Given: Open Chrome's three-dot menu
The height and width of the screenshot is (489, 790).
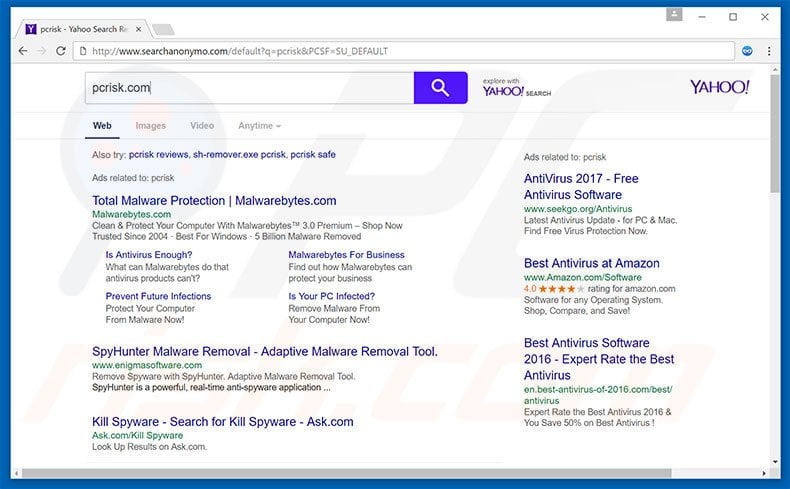Looking at the screenshot, I should (769, 51).
